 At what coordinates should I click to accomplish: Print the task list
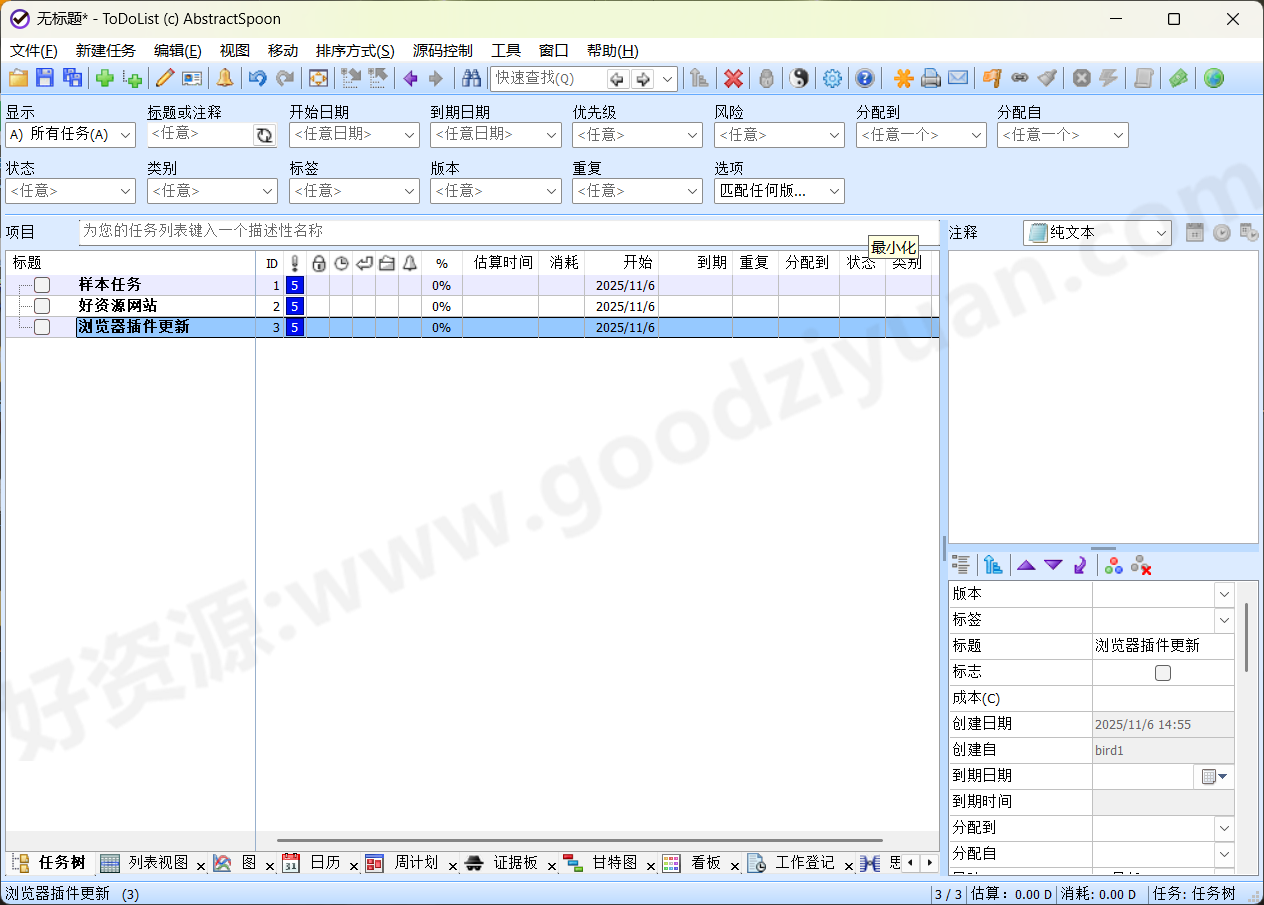pos(930,78)
